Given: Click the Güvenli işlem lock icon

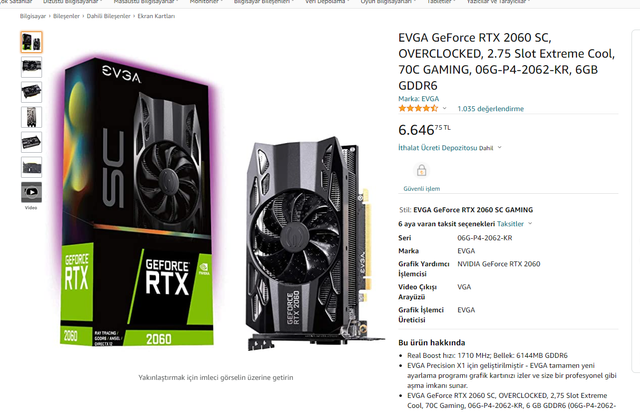Looking at the screenshot, I should [x=422, y=170].
